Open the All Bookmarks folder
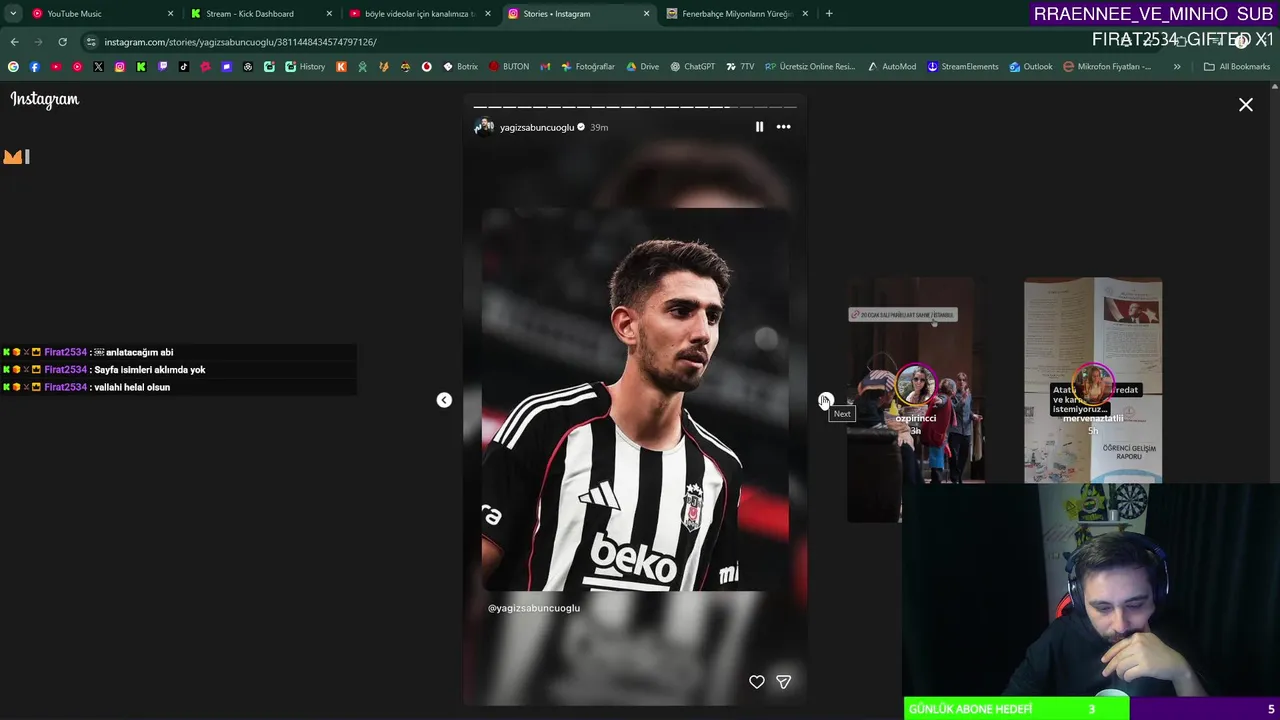Image resolution: width=1280 pixels, height=720 pixels. (x=1237, y=67)
